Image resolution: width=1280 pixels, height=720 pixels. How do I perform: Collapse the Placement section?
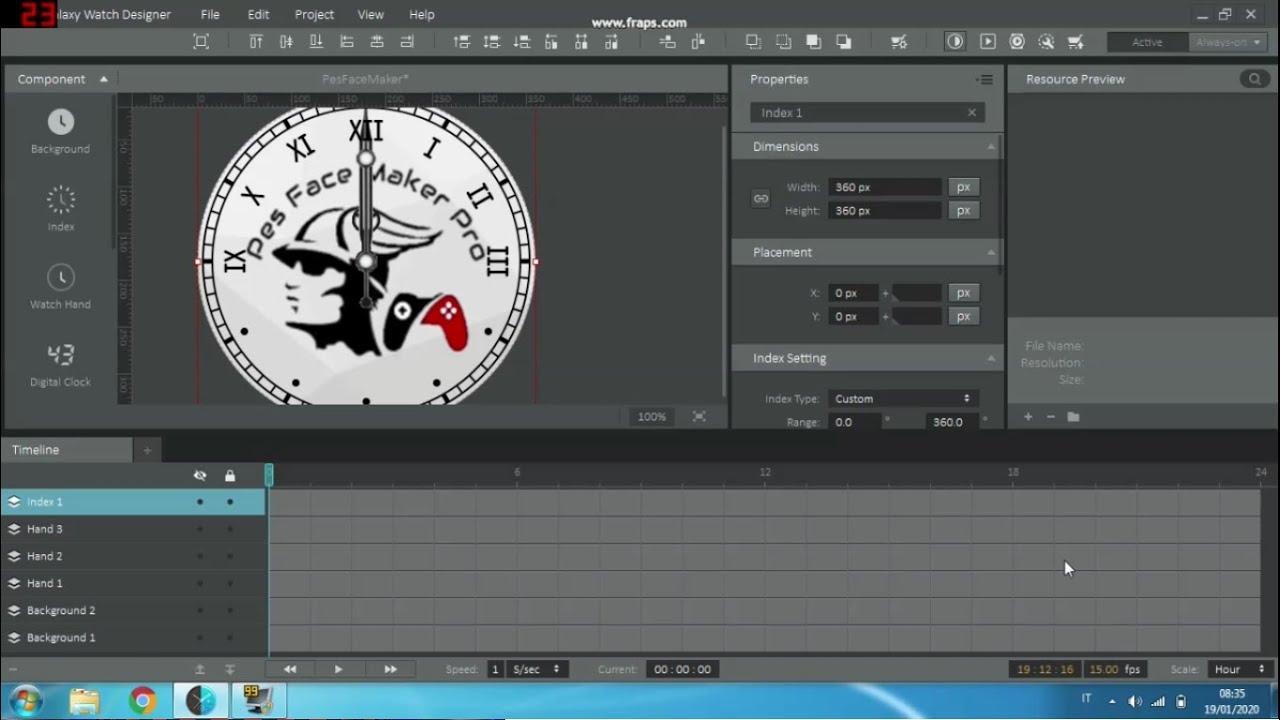click(991, 253)
